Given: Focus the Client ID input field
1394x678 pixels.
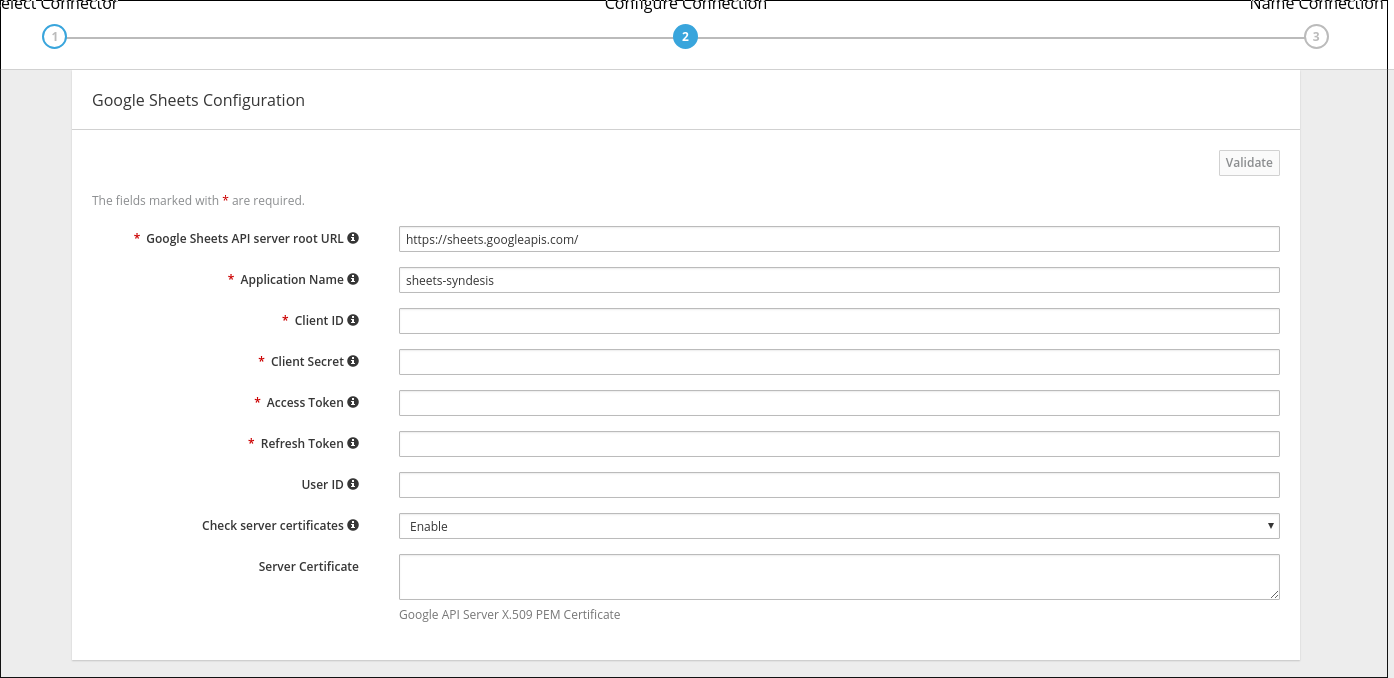Looking at the screenshot, I should pos(839,321).
